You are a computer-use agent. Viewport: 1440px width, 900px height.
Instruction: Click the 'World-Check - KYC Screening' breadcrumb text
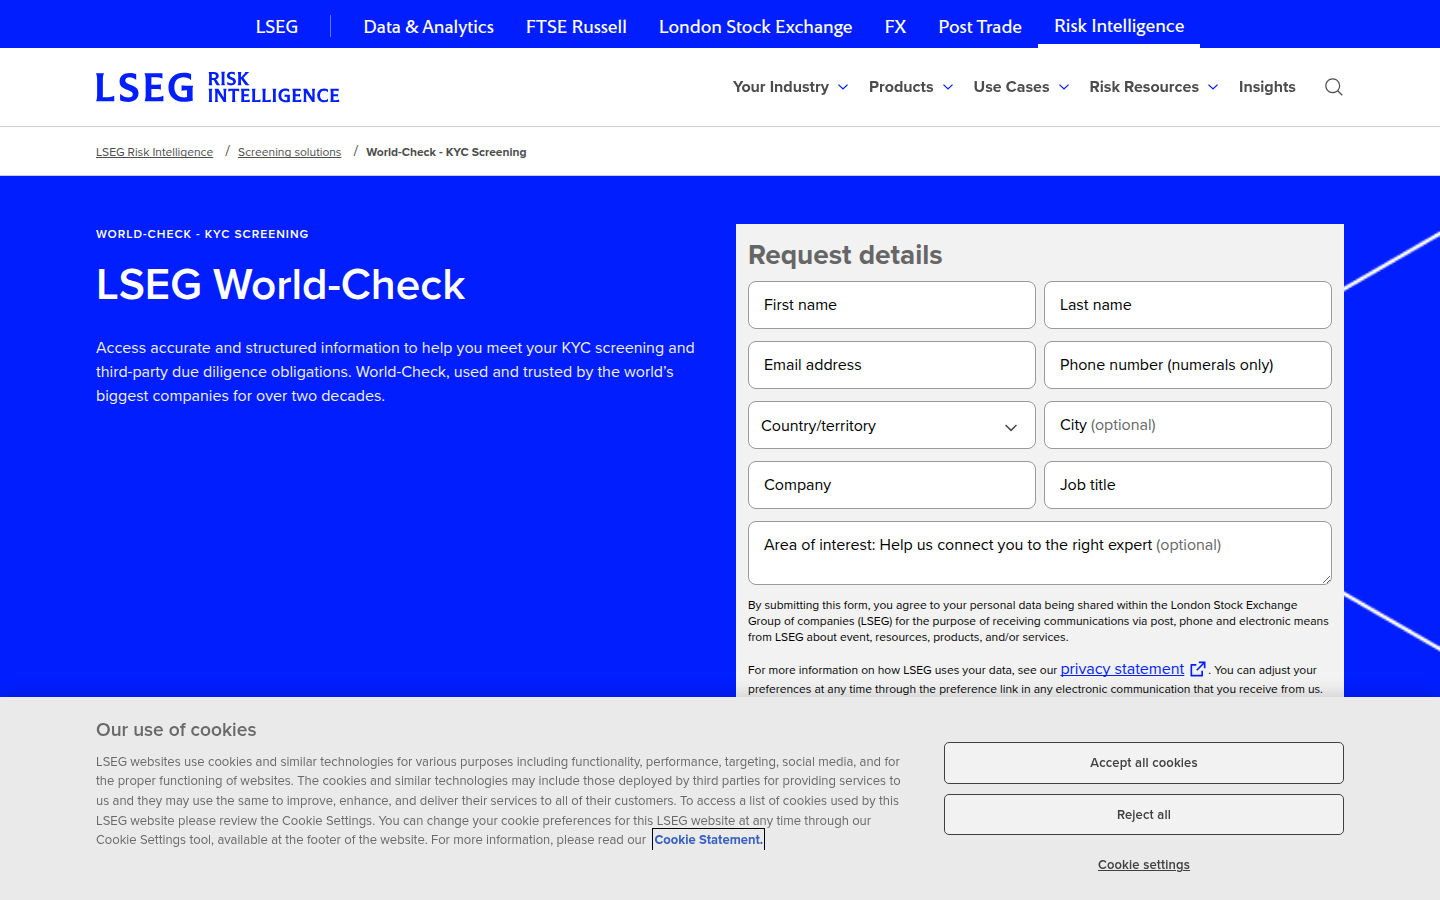446,152
